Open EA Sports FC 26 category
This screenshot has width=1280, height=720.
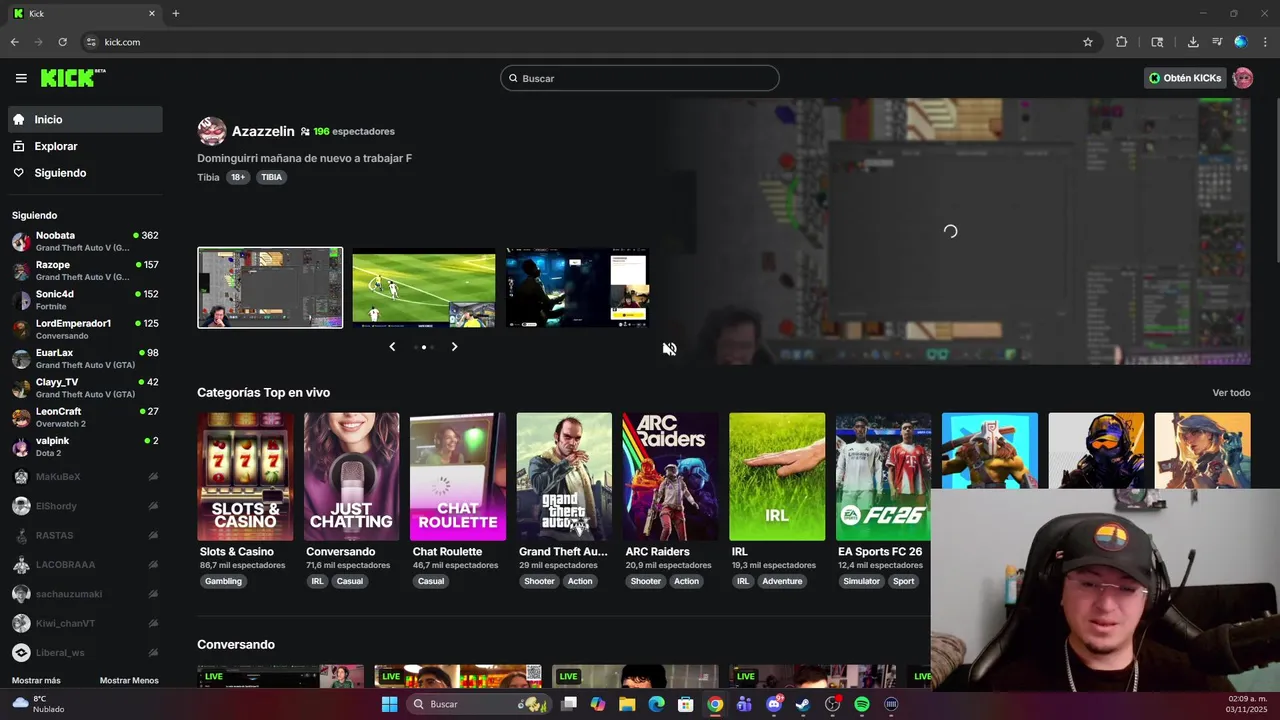[883, 477]
